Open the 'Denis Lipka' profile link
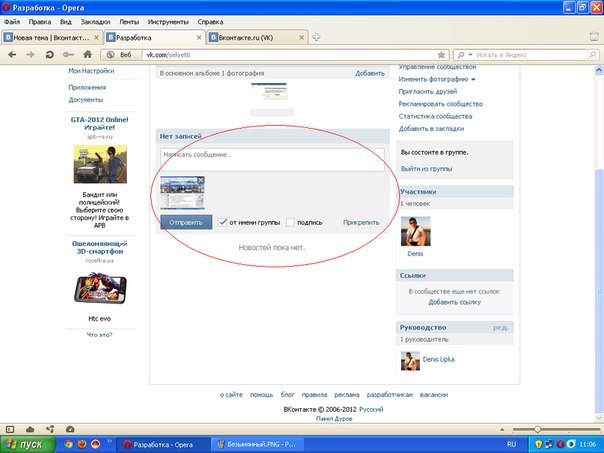 click(438, 359)
